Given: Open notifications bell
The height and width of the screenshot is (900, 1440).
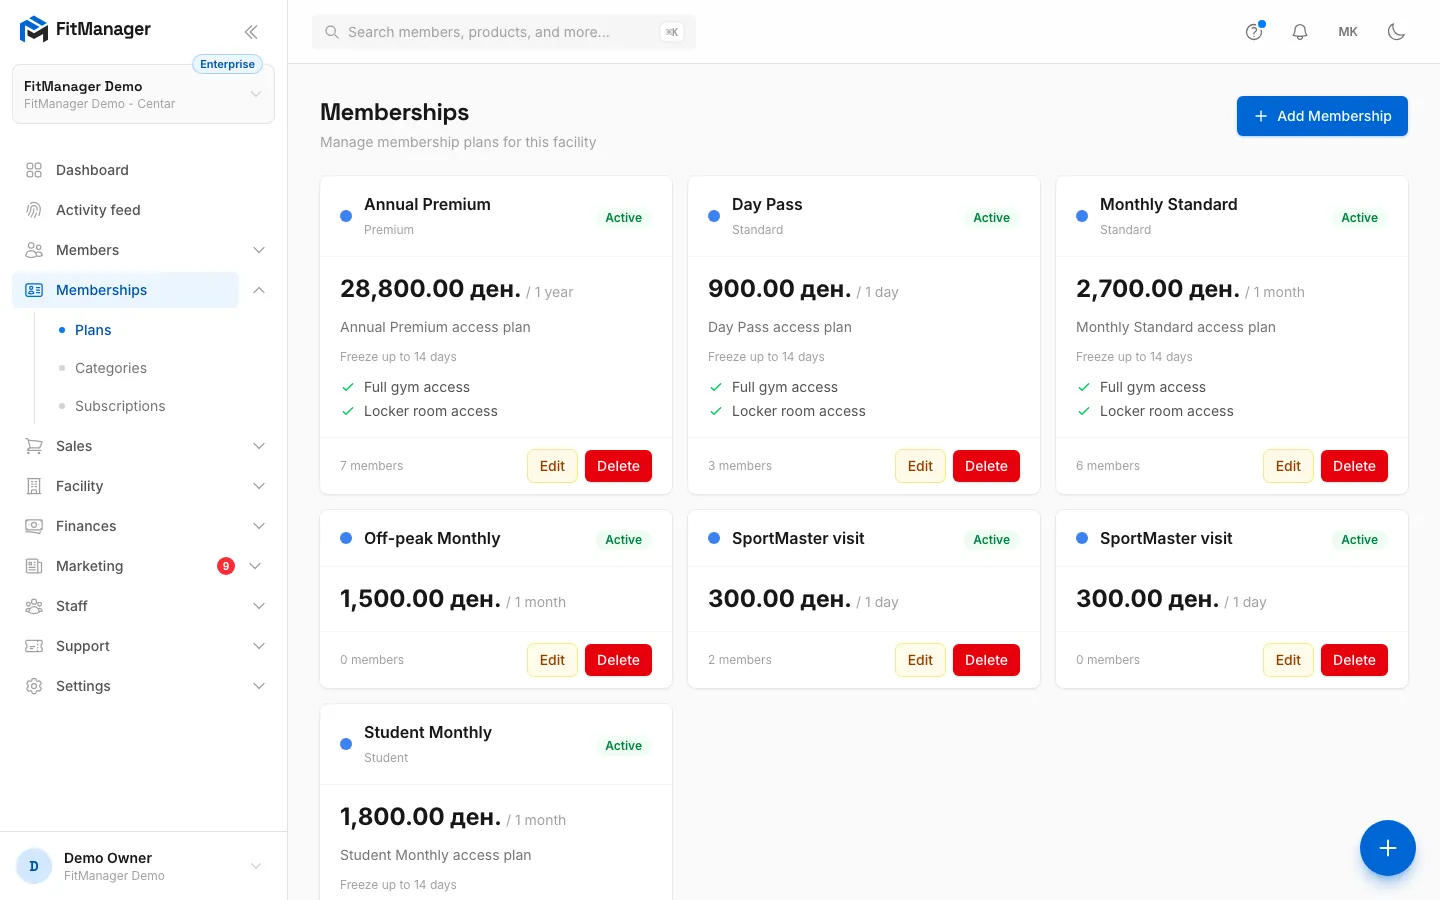Looking at the screenshot, I should pos(1300,32).
